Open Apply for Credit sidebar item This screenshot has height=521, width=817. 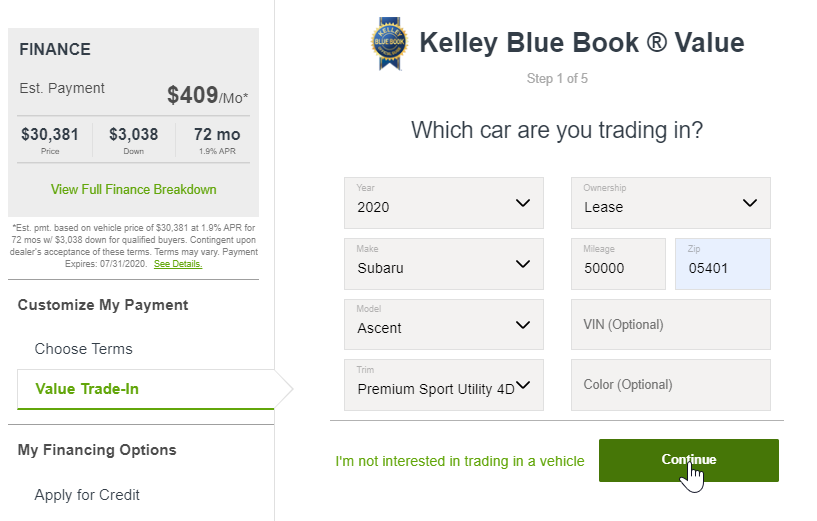click(x=87, y=494)
